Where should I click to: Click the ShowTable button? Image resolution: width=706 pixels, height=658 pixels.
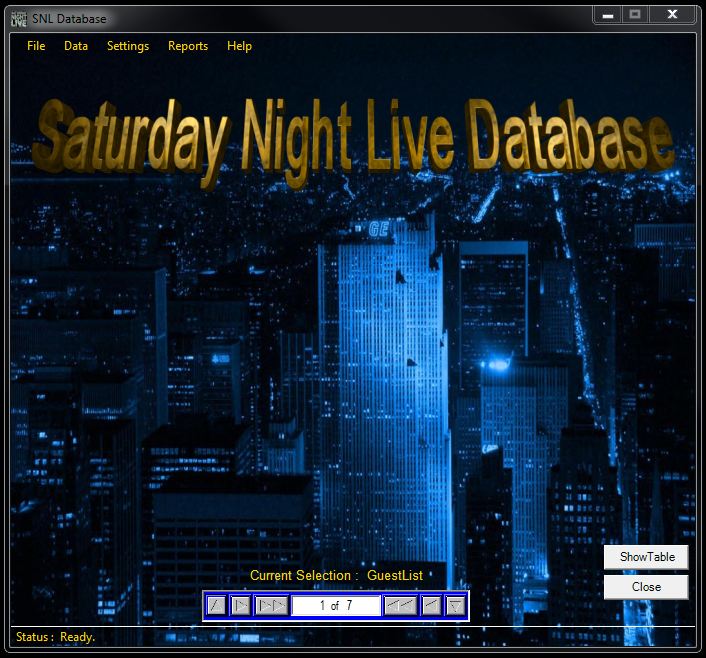click(x=646, y=557)
